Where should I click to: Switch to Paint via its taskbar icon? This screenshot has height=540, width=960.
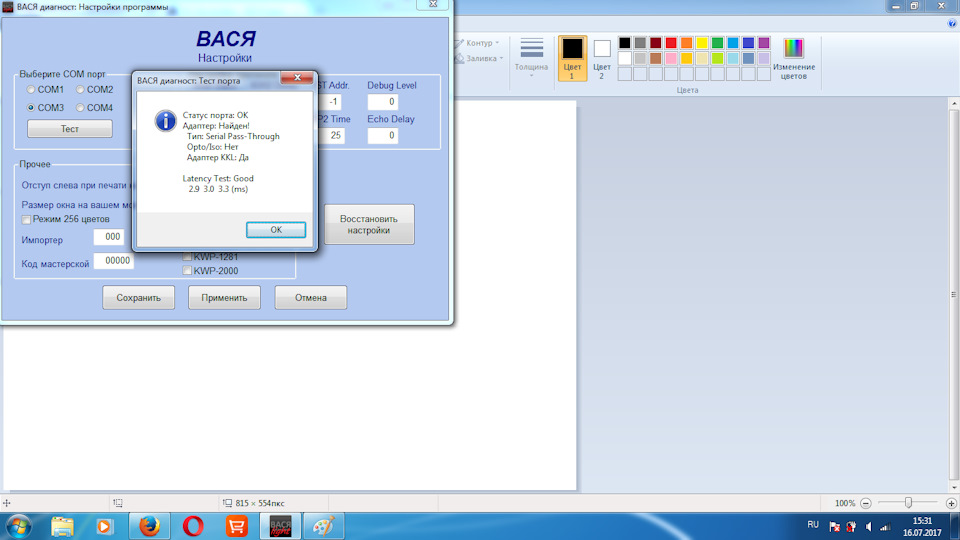tap(324, 526)
